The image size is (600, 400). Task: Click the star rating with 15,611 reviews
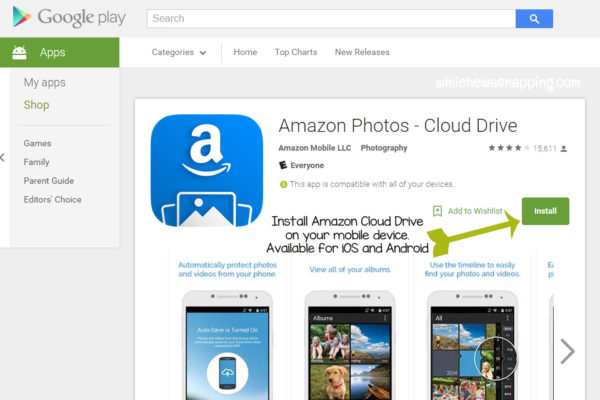click(x=522, y=148)
